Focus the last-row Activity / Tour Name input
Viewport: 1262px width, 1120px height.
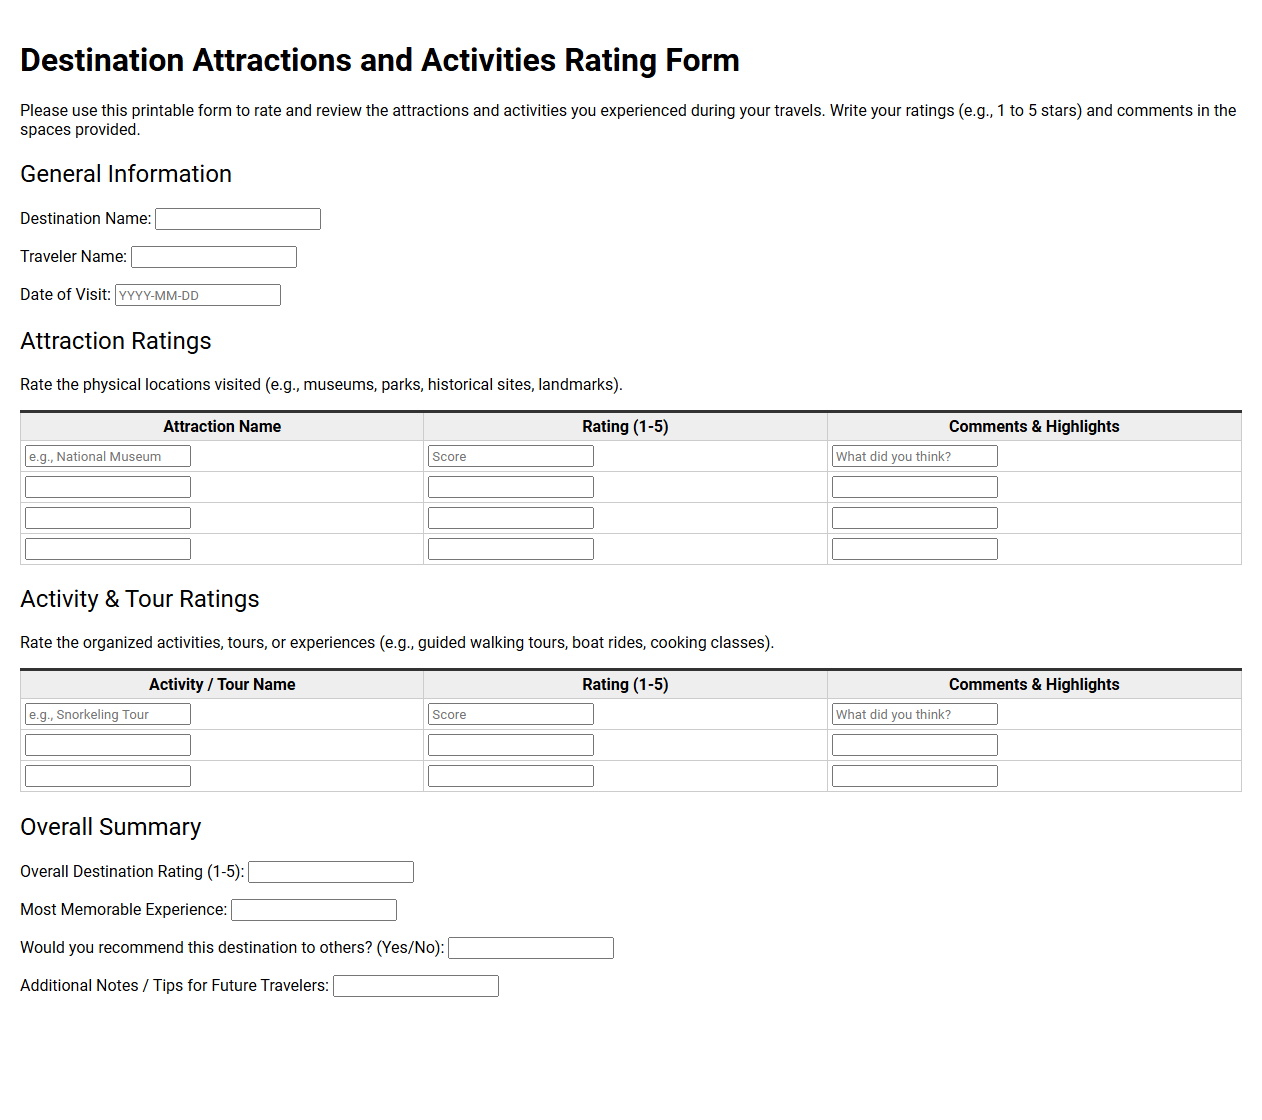coord(108,776)
